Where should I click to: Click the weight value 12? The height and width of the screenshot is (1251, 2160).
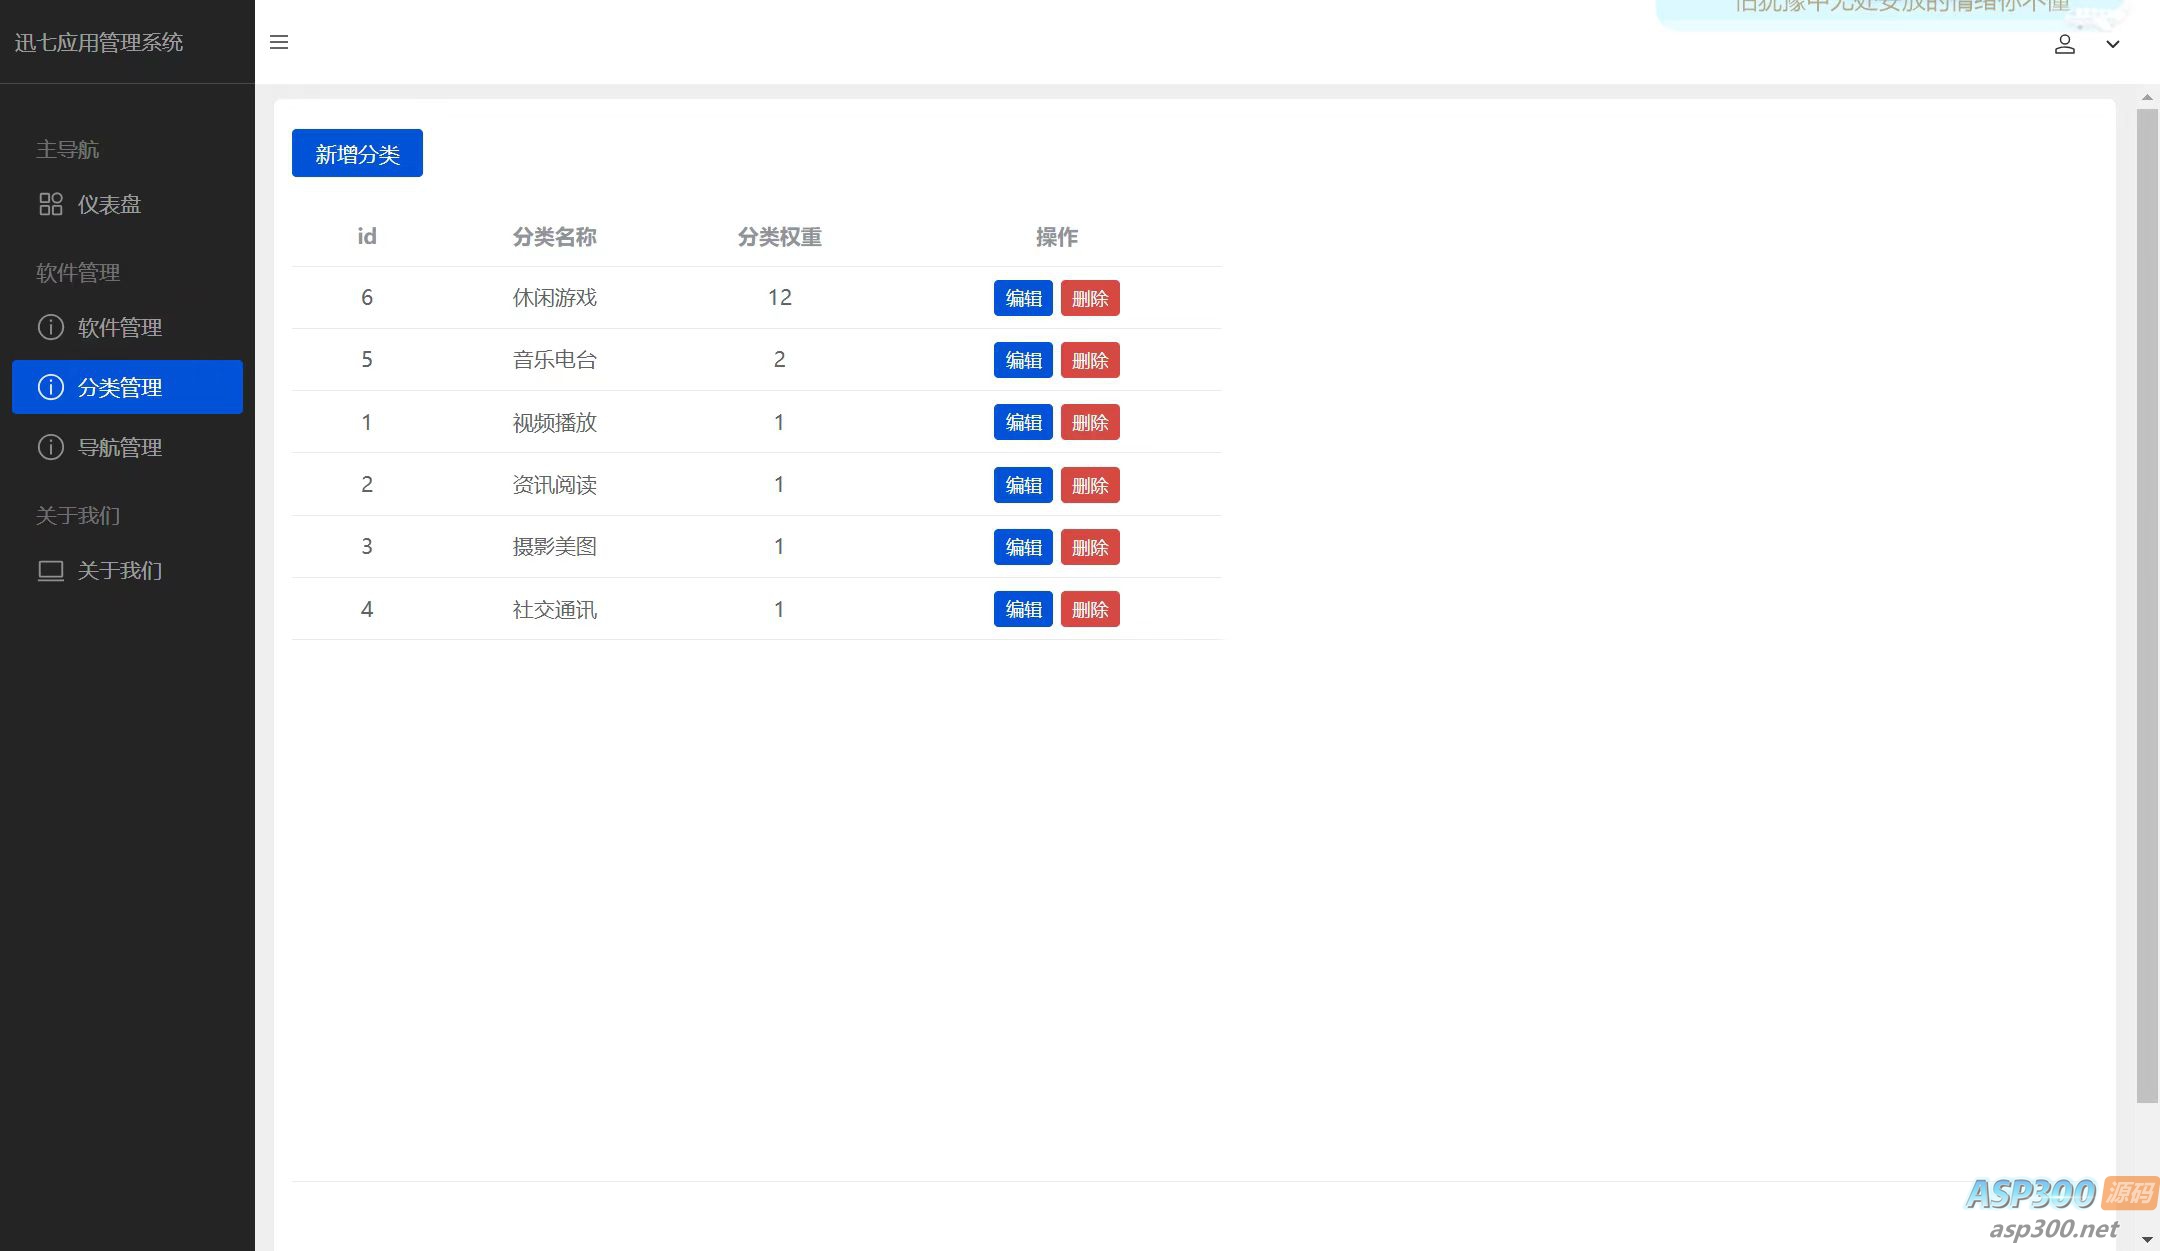(x=780, y=297)
